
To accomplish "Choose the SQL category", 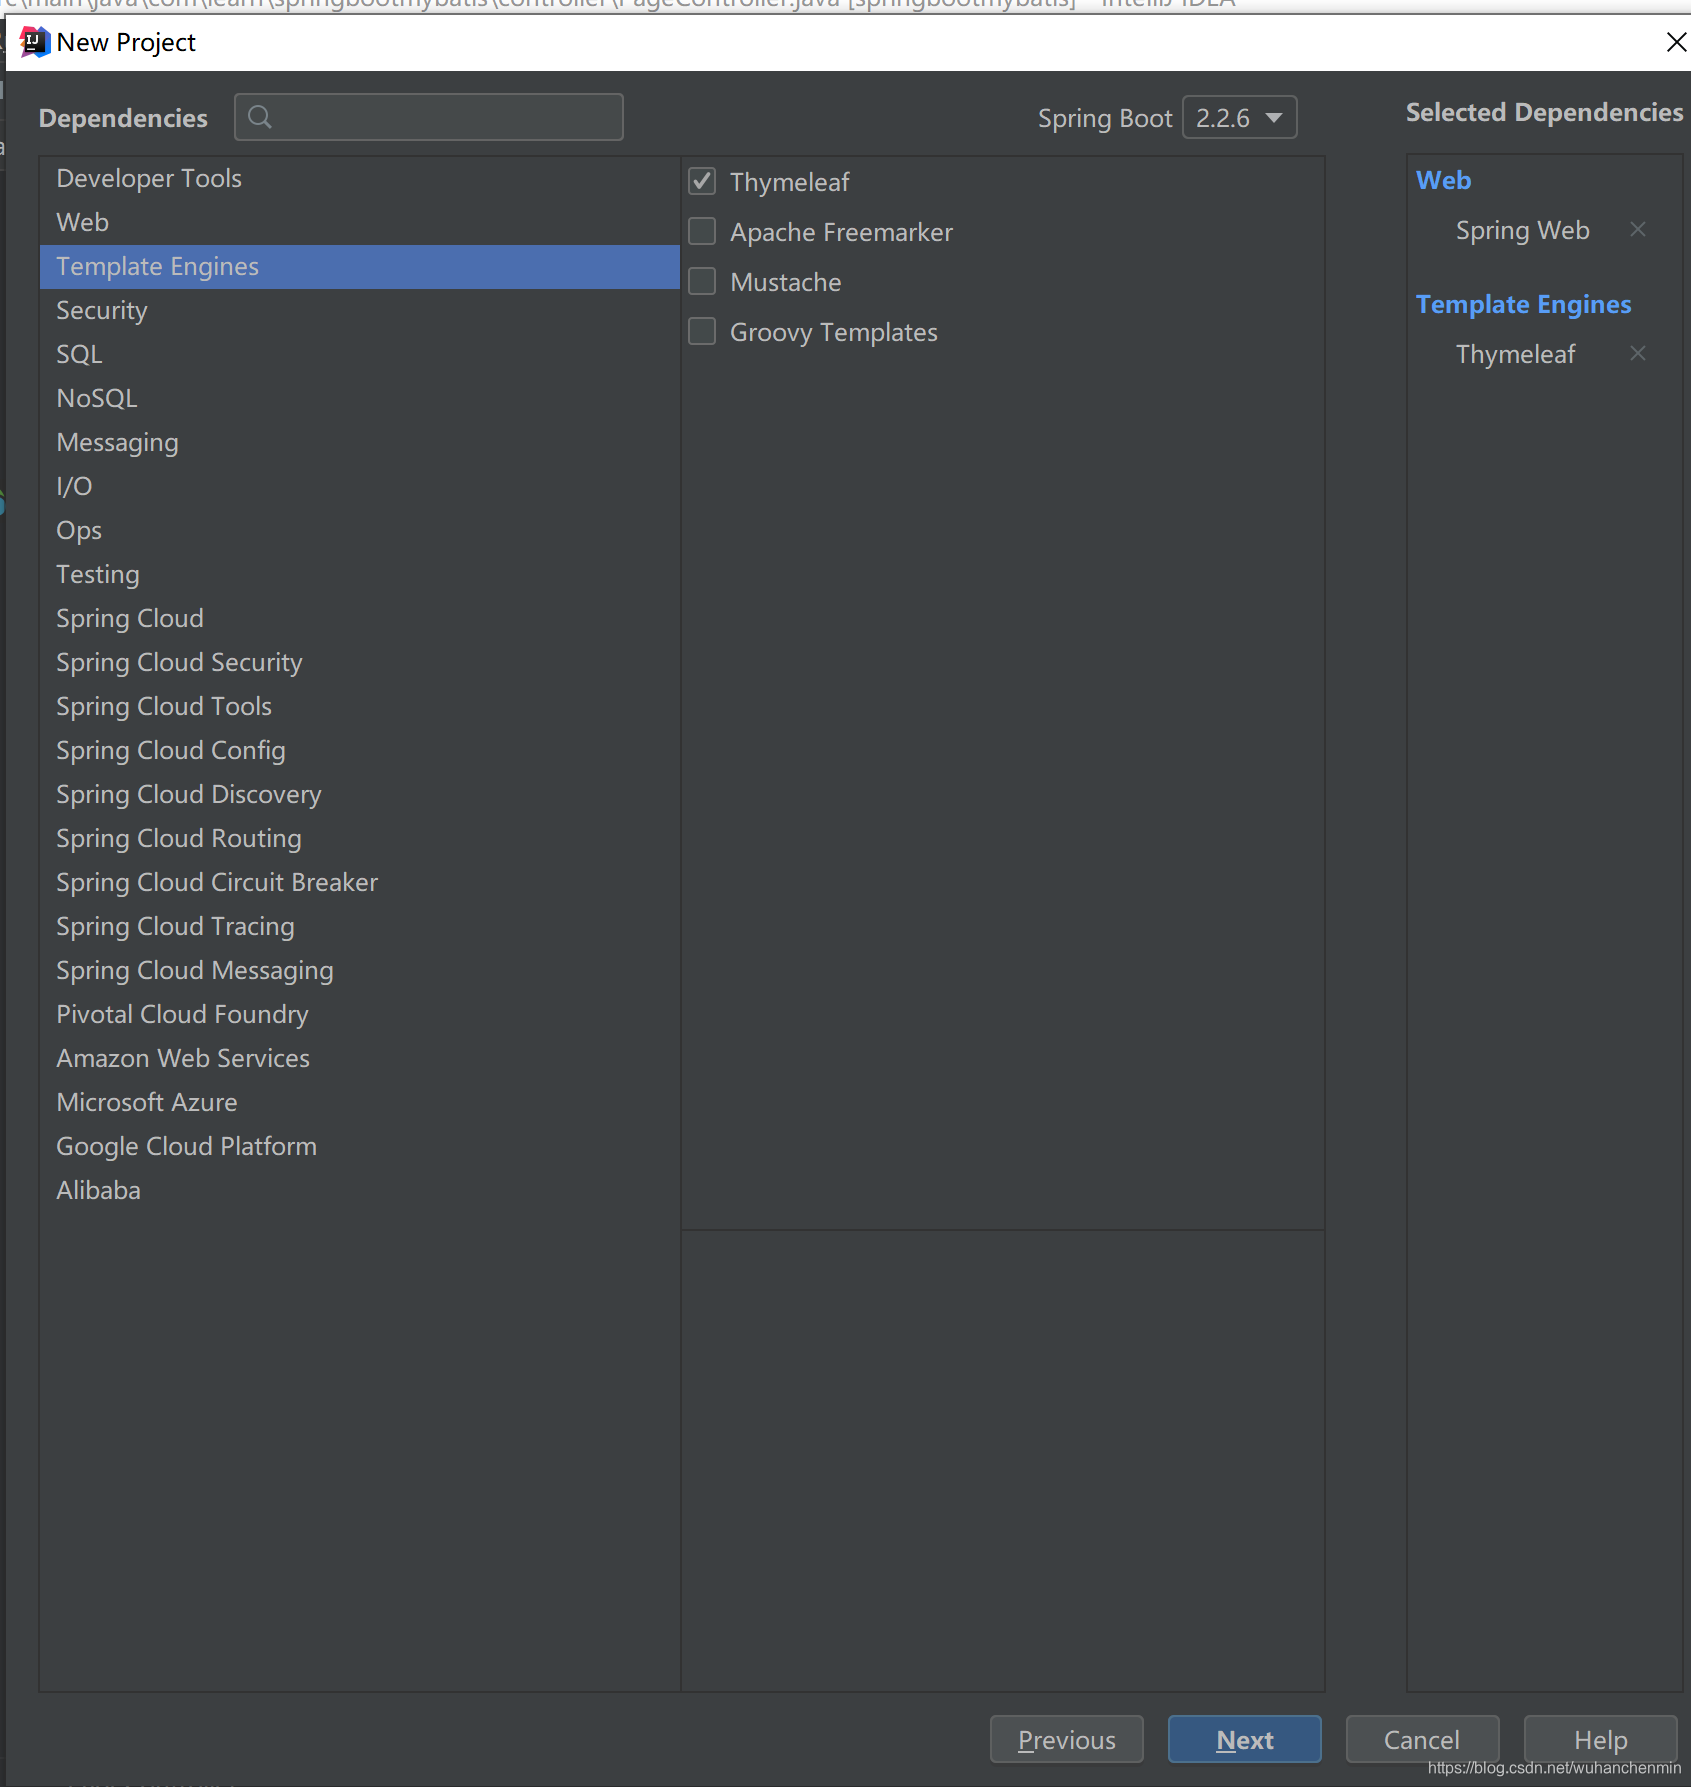I will [360, 355].
